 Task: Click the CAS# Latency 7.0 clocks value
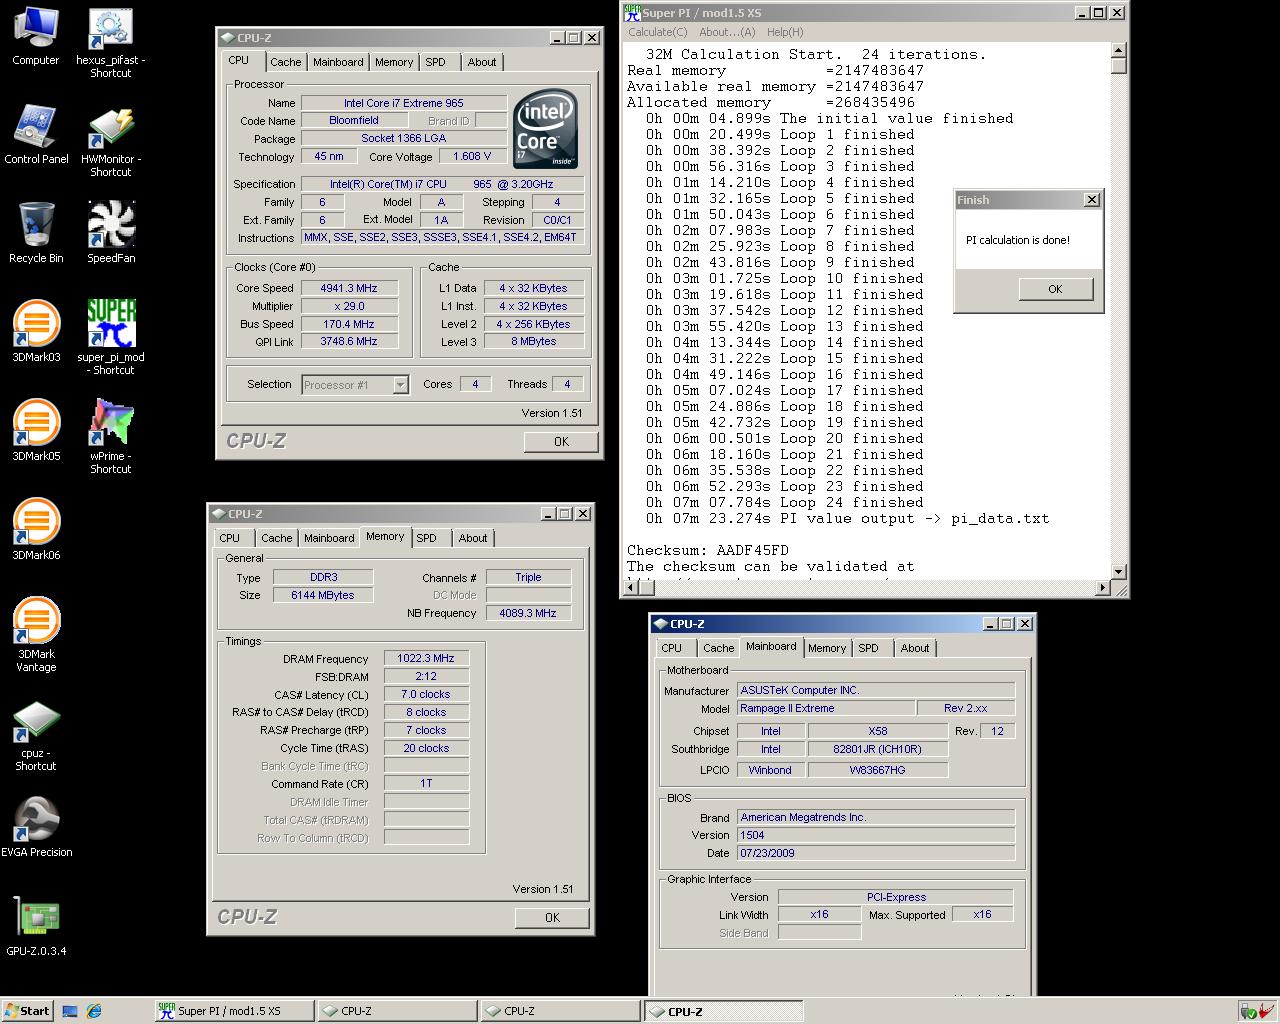point(426,694)
